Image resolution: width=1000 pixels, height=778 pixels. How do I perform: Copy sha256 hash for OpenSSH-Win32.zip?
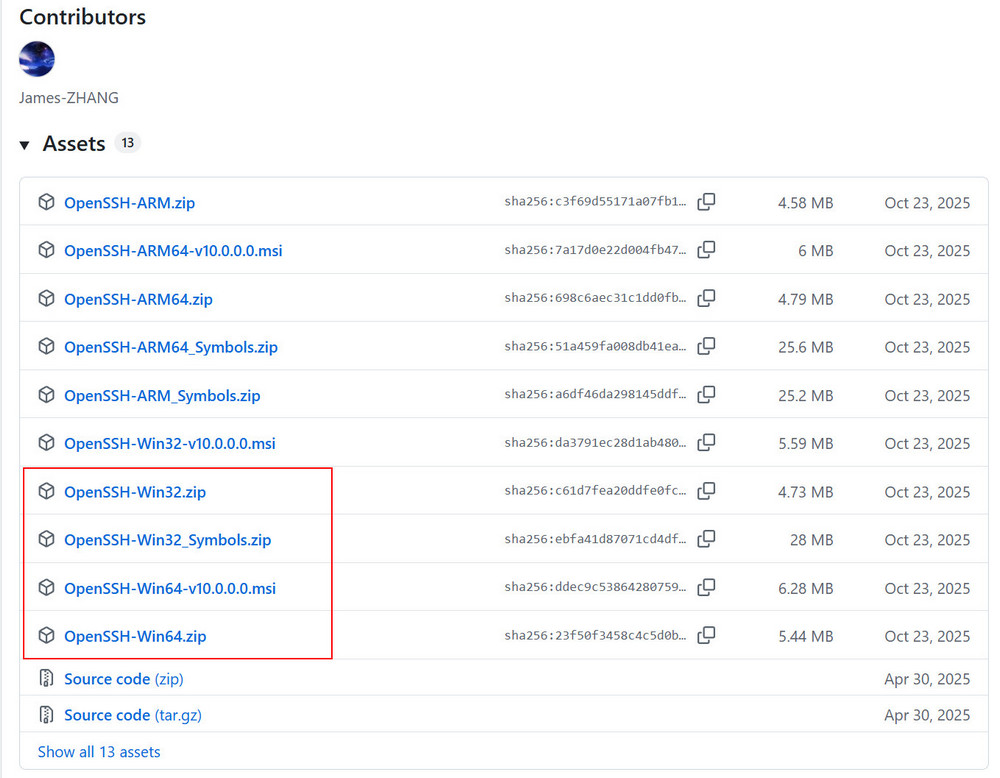coord(706,490)
